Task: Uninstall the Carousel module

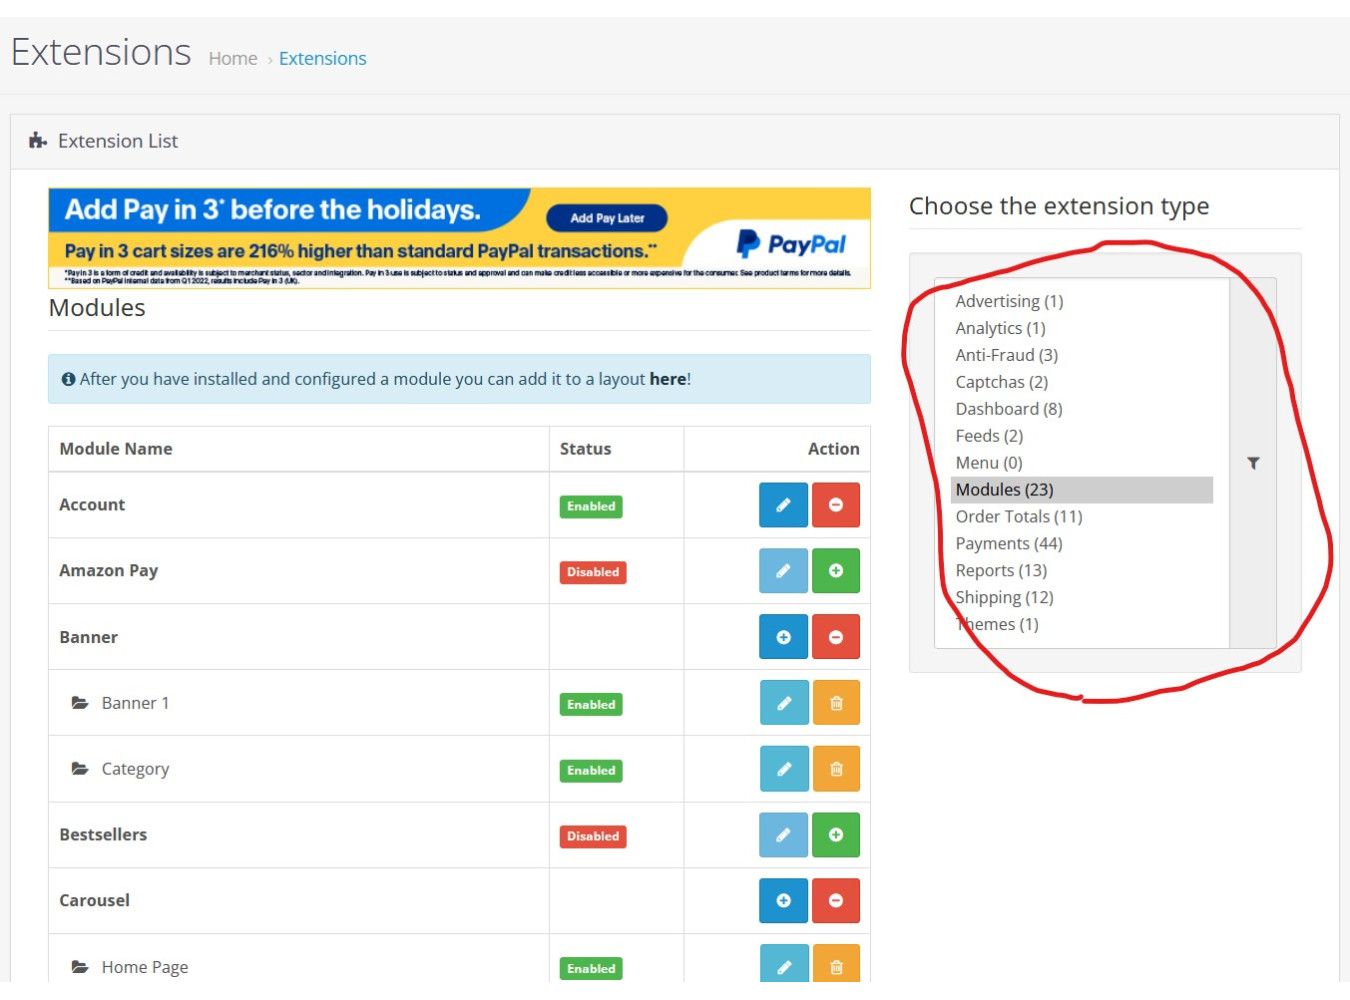Action: click(835, 901)
